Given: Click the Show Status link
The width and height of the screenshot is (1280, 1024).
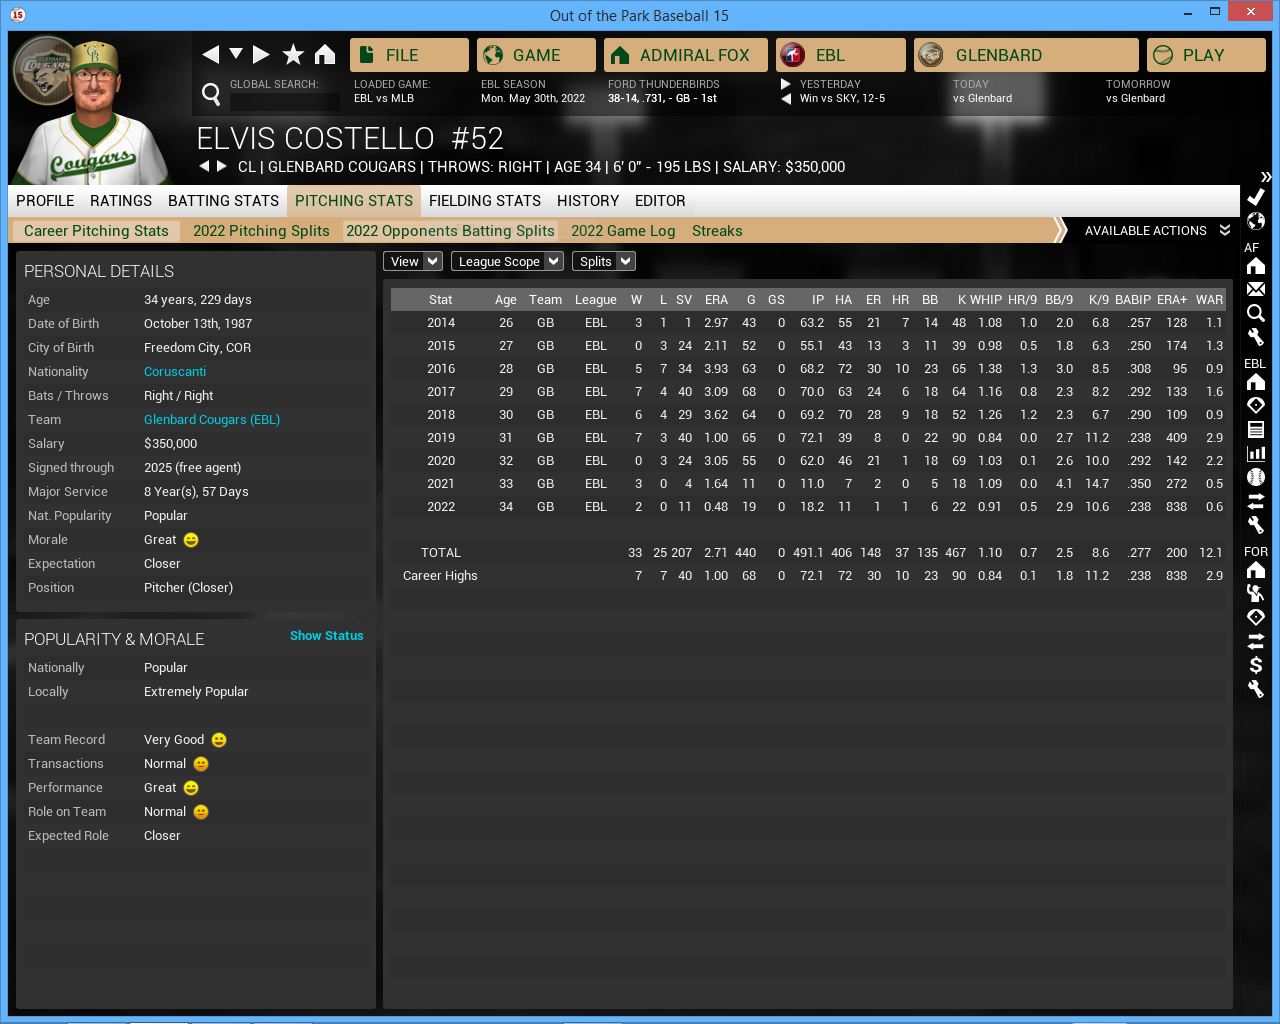Looking at the screenshot, I should 326,636.
